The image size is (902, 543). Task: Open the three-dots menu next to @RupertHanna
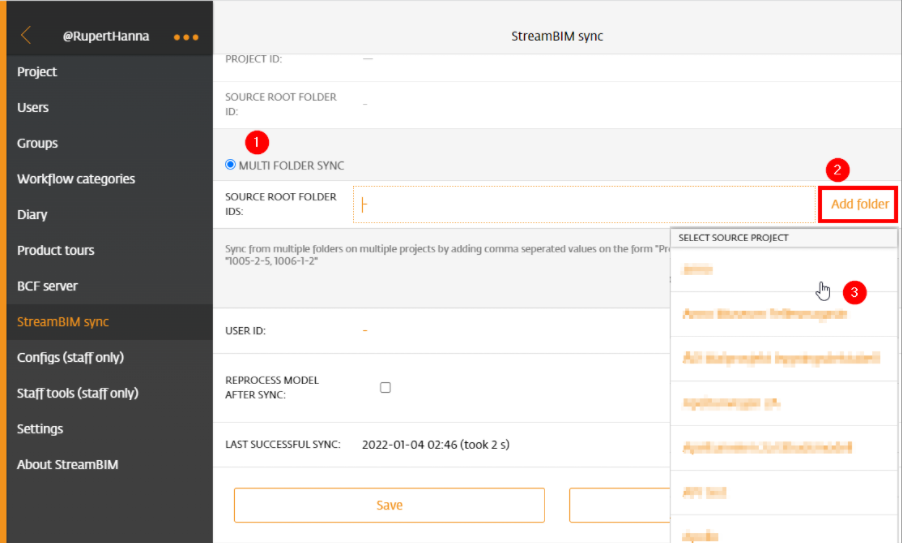(x=186, y=37)
